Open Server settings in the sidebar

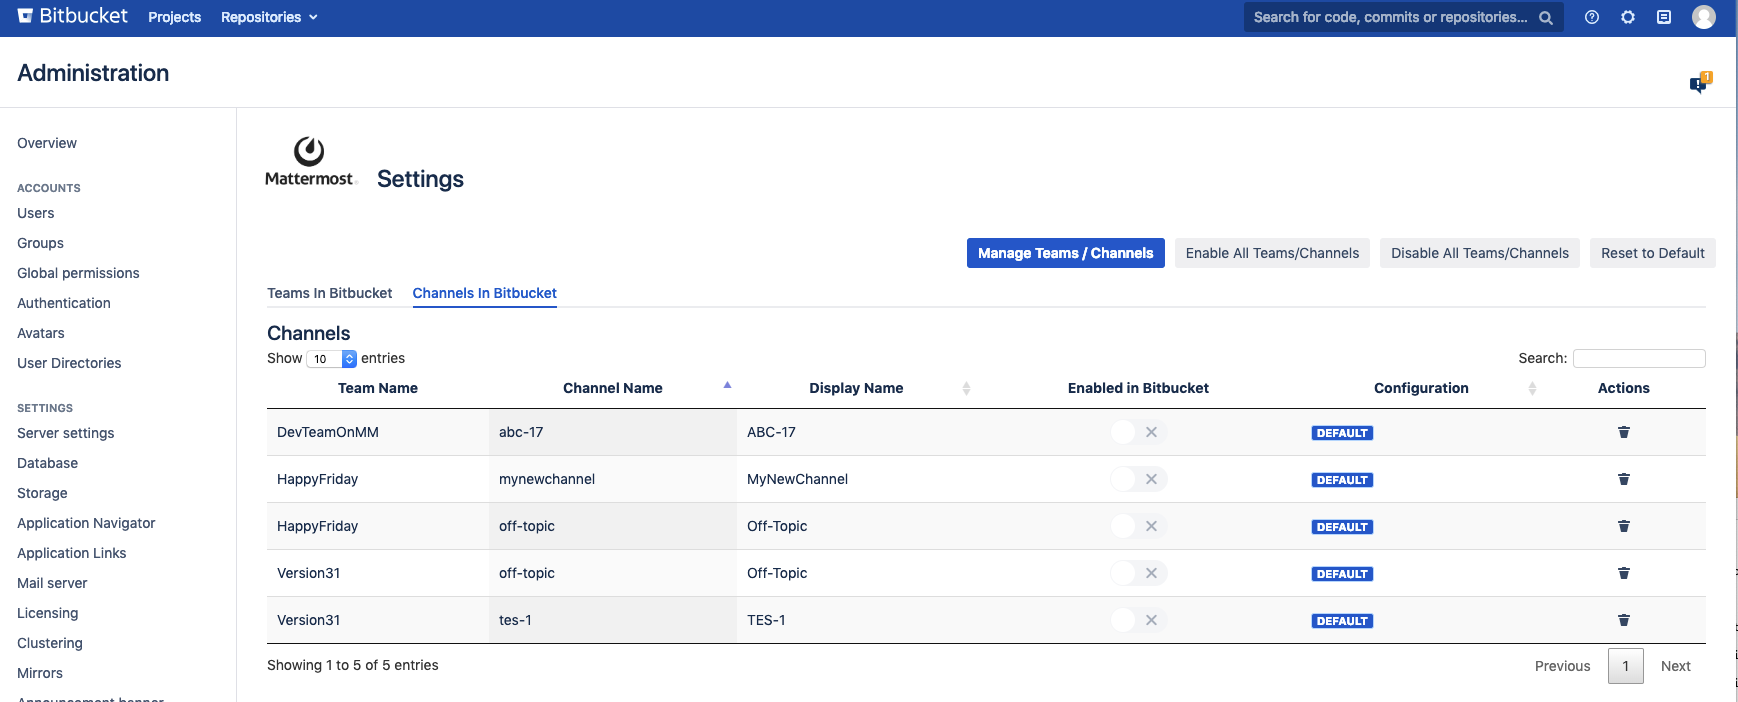point(66,433)
